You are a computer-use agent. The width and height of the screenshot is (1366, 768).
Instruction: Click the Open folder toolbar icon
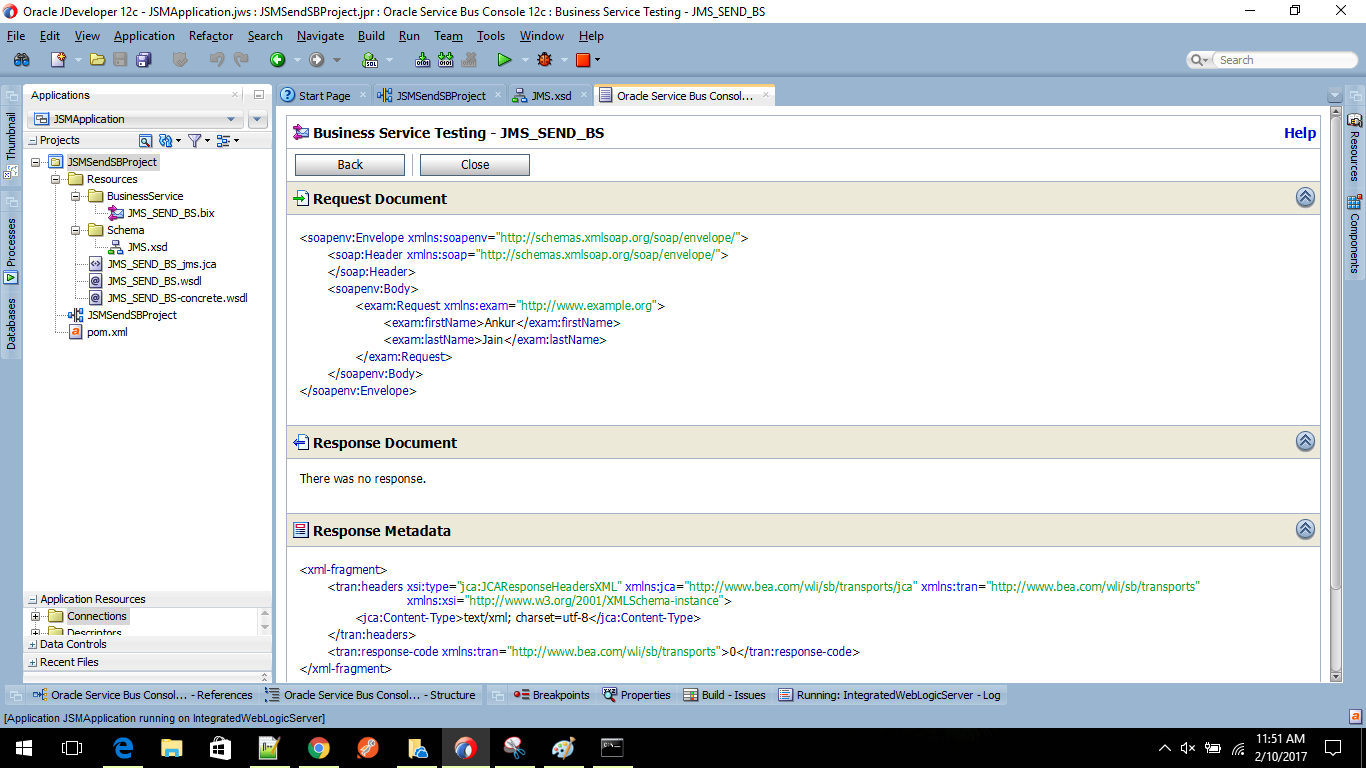[x=97, y=60]
